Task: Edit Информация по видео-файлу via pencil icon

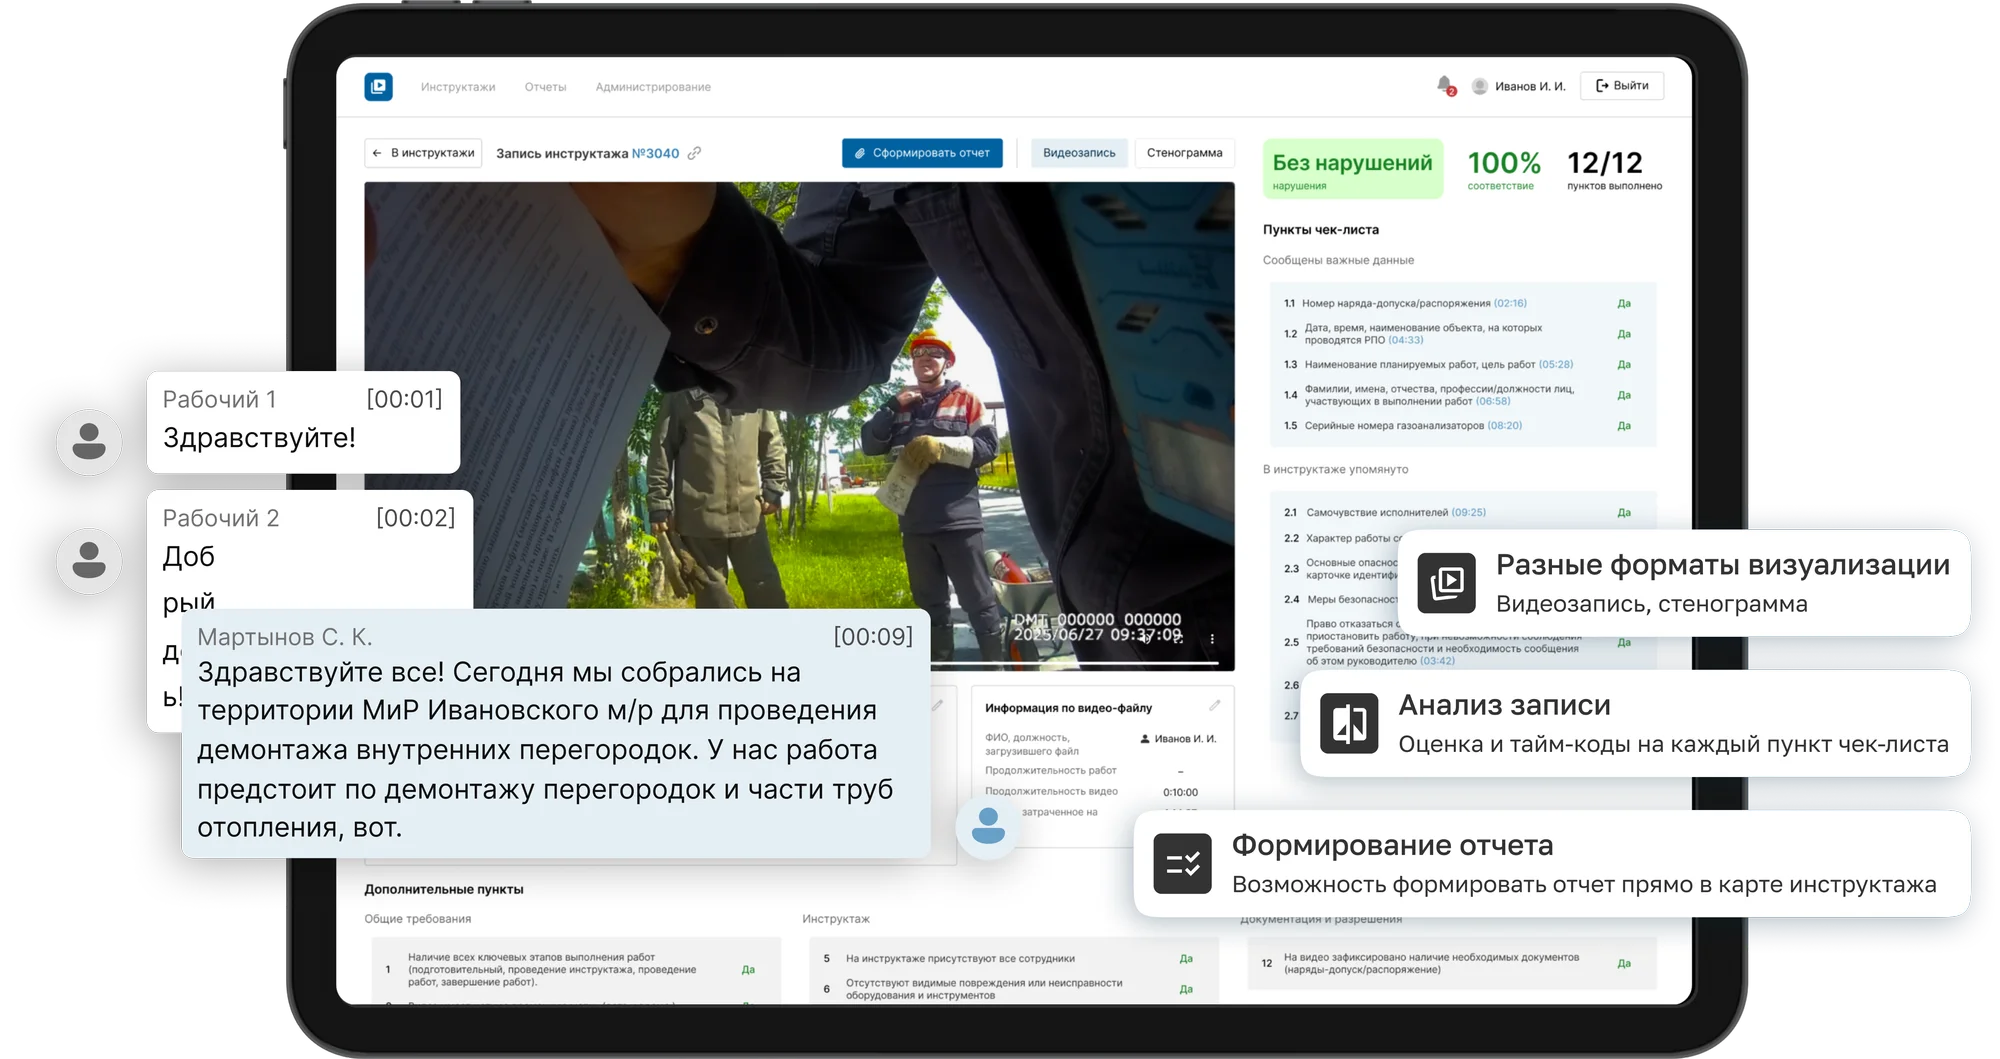Action: pyautogui.click(x=1214, y=706)
